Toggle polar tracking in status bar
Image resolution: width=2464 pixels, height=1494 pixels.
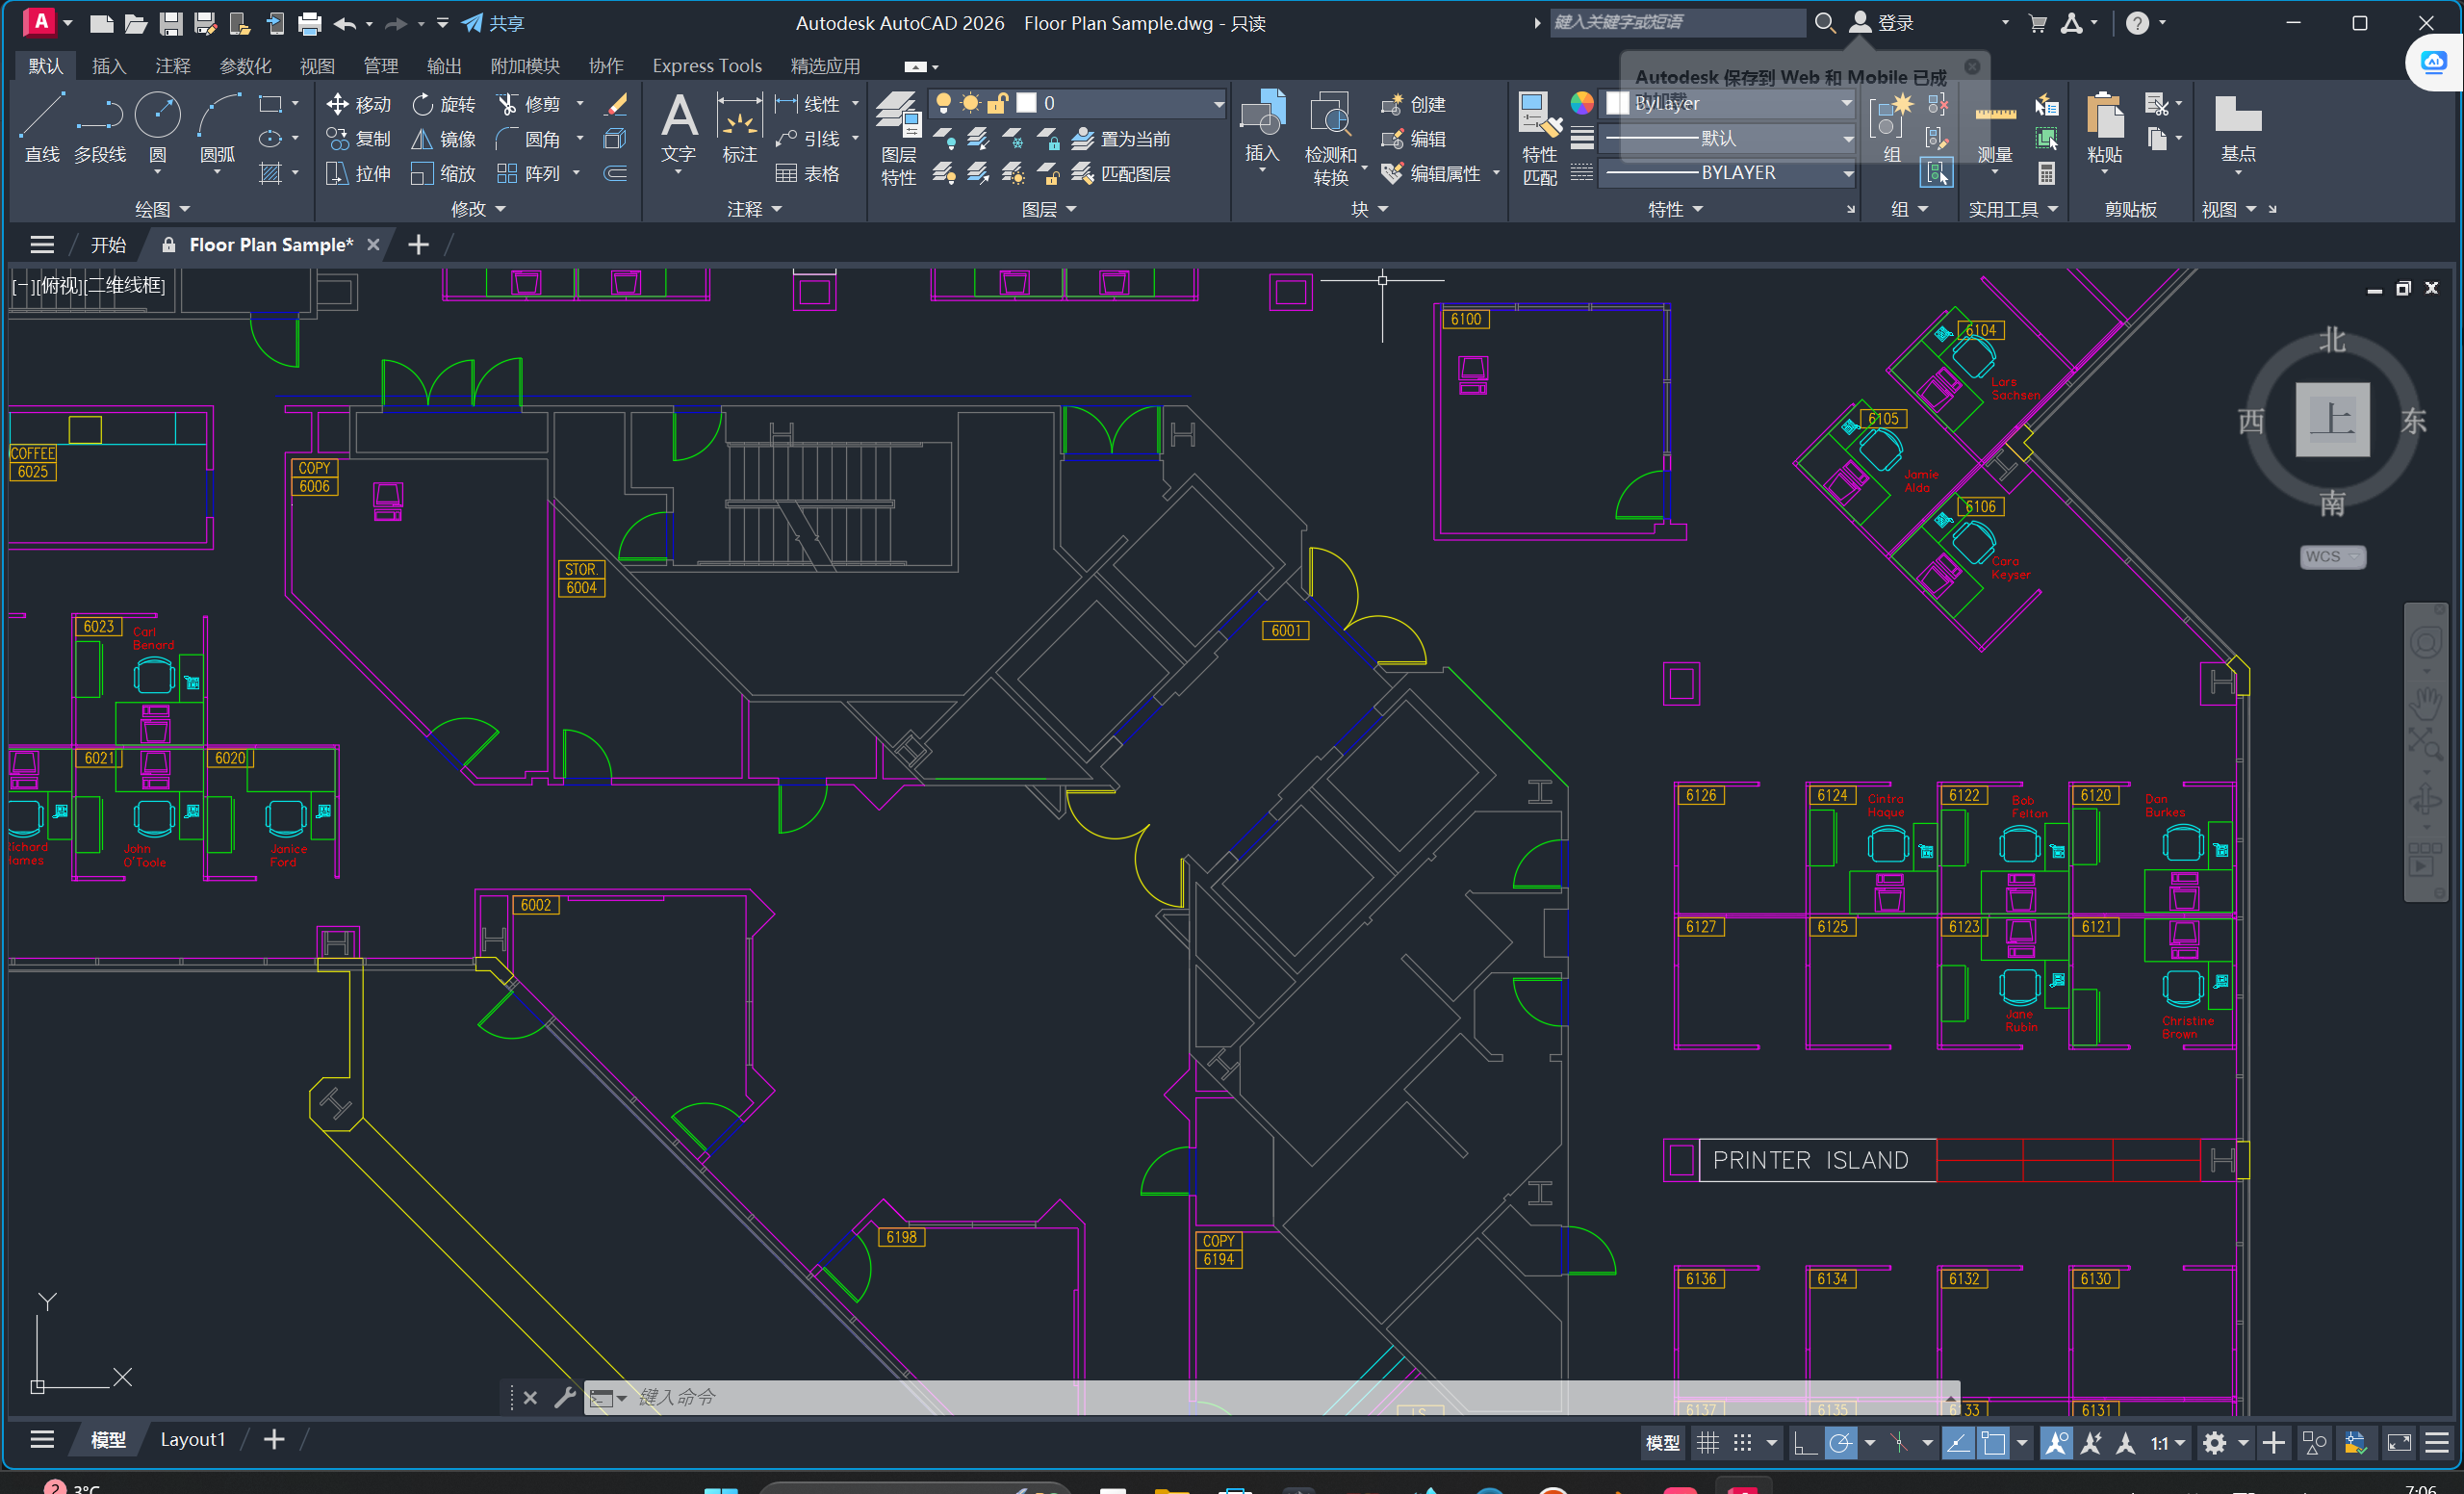(1840, 1442)
